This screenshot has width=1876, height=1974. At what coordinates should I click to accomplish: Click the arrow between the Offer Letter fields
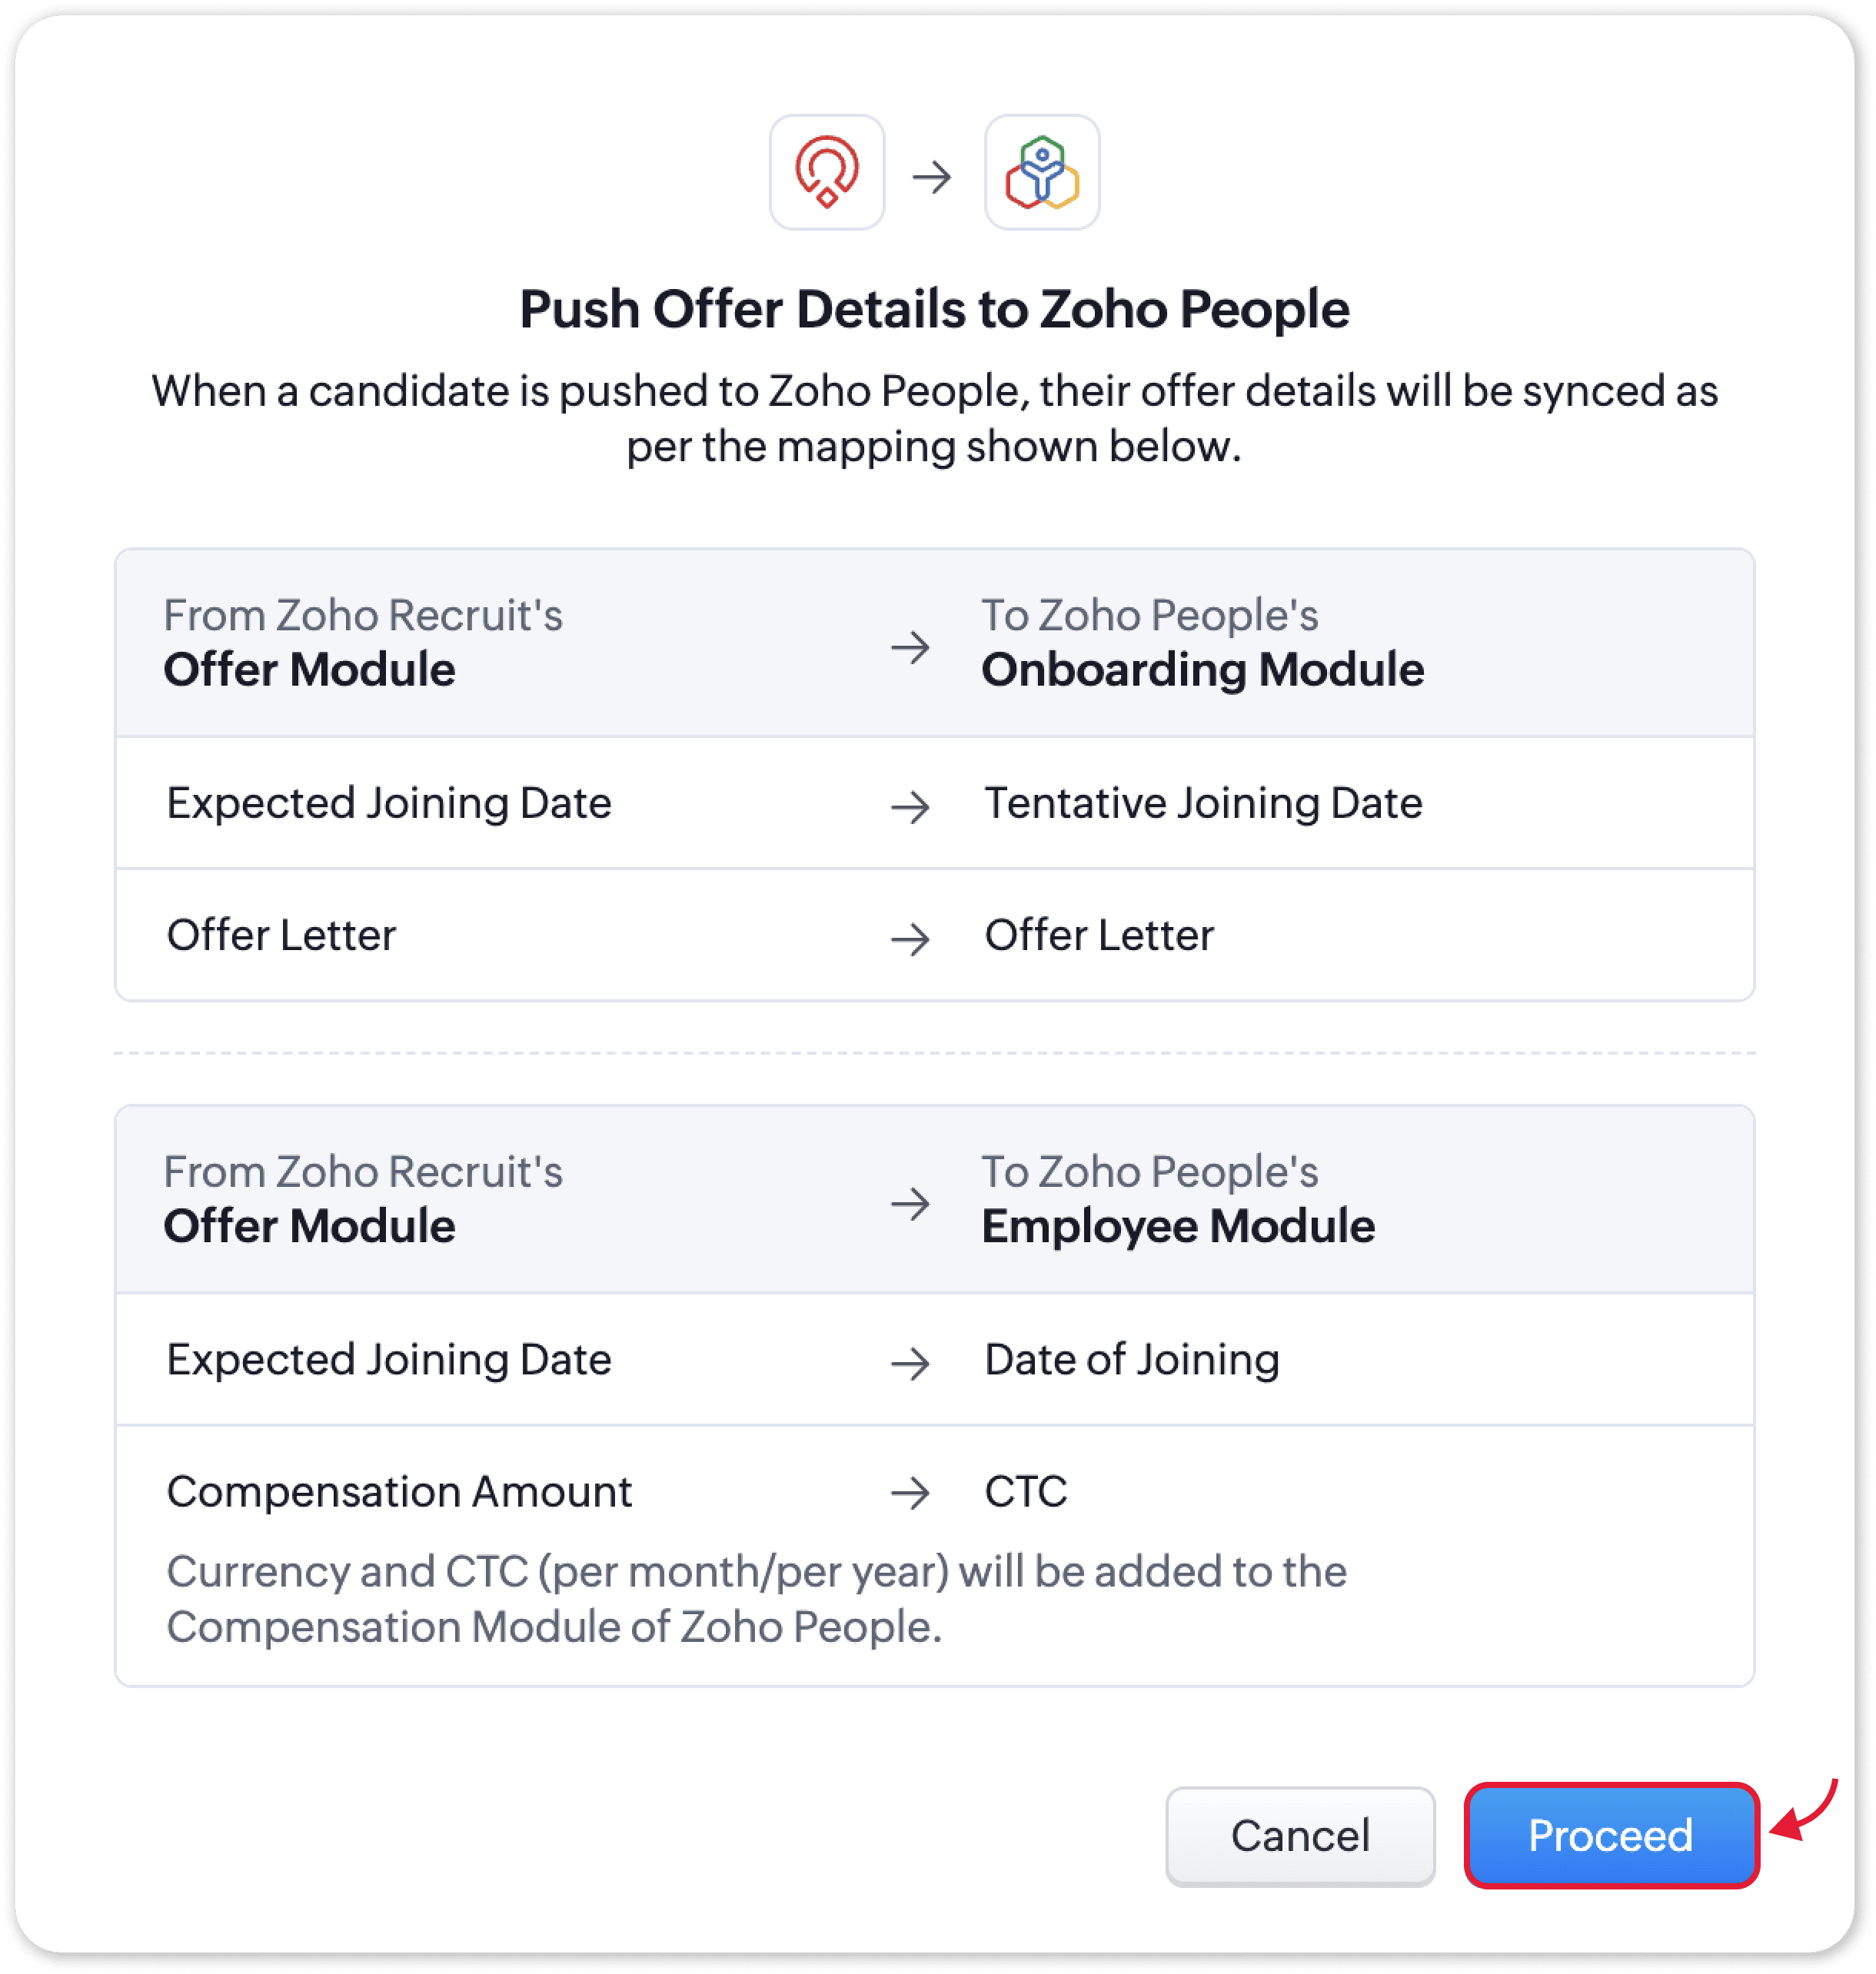click(910, 938)
